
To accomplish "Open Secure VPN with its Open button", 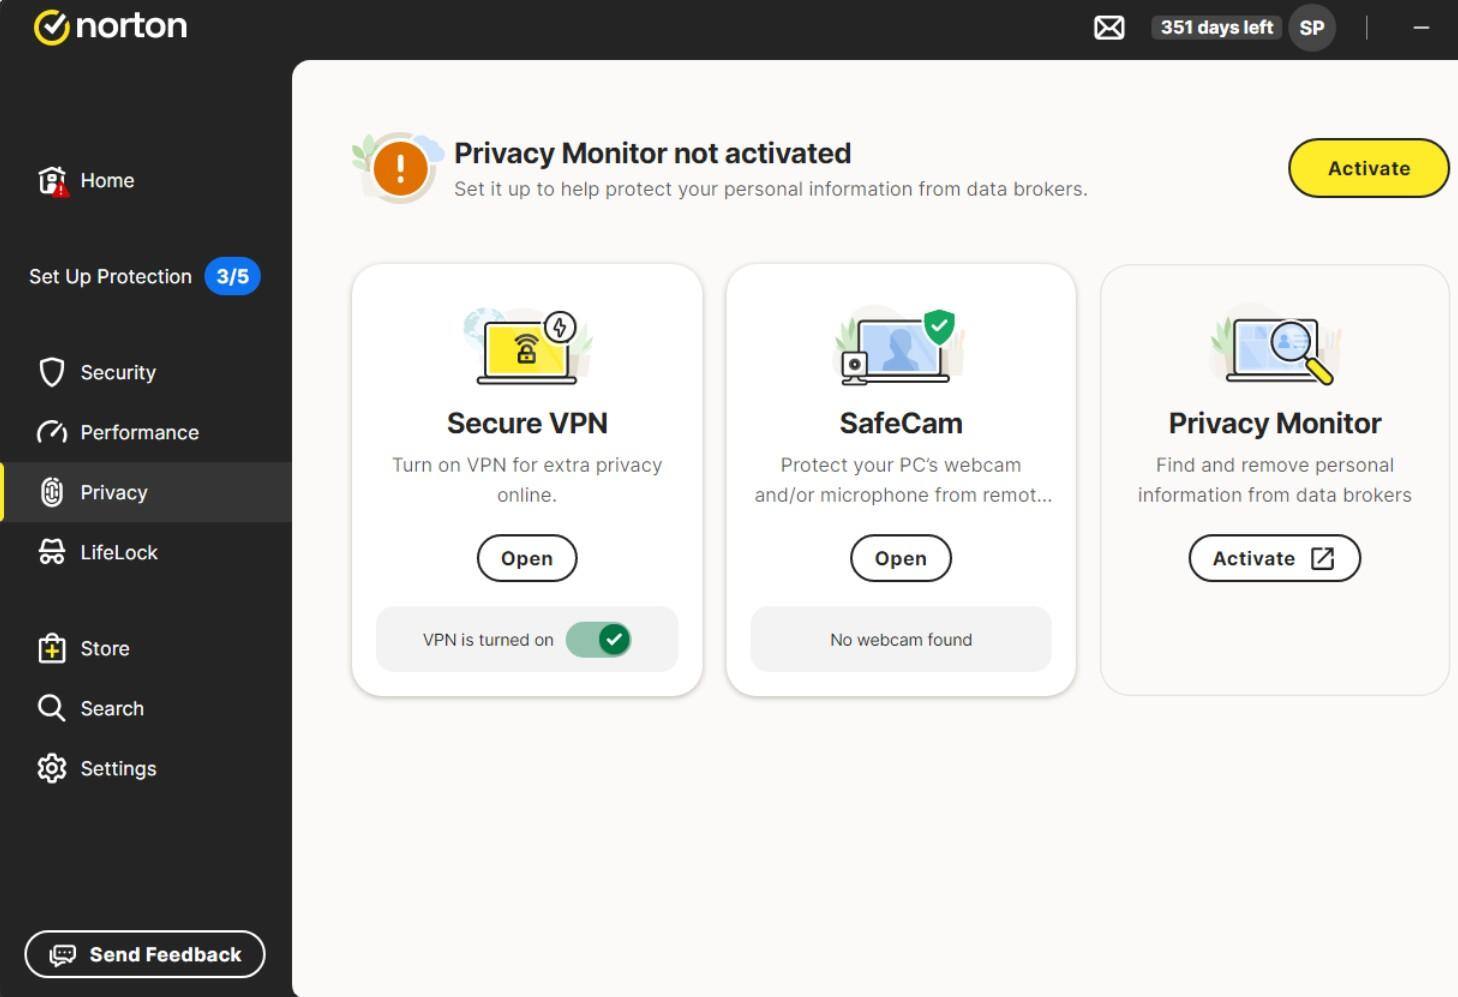I will (x=527, y=558).
